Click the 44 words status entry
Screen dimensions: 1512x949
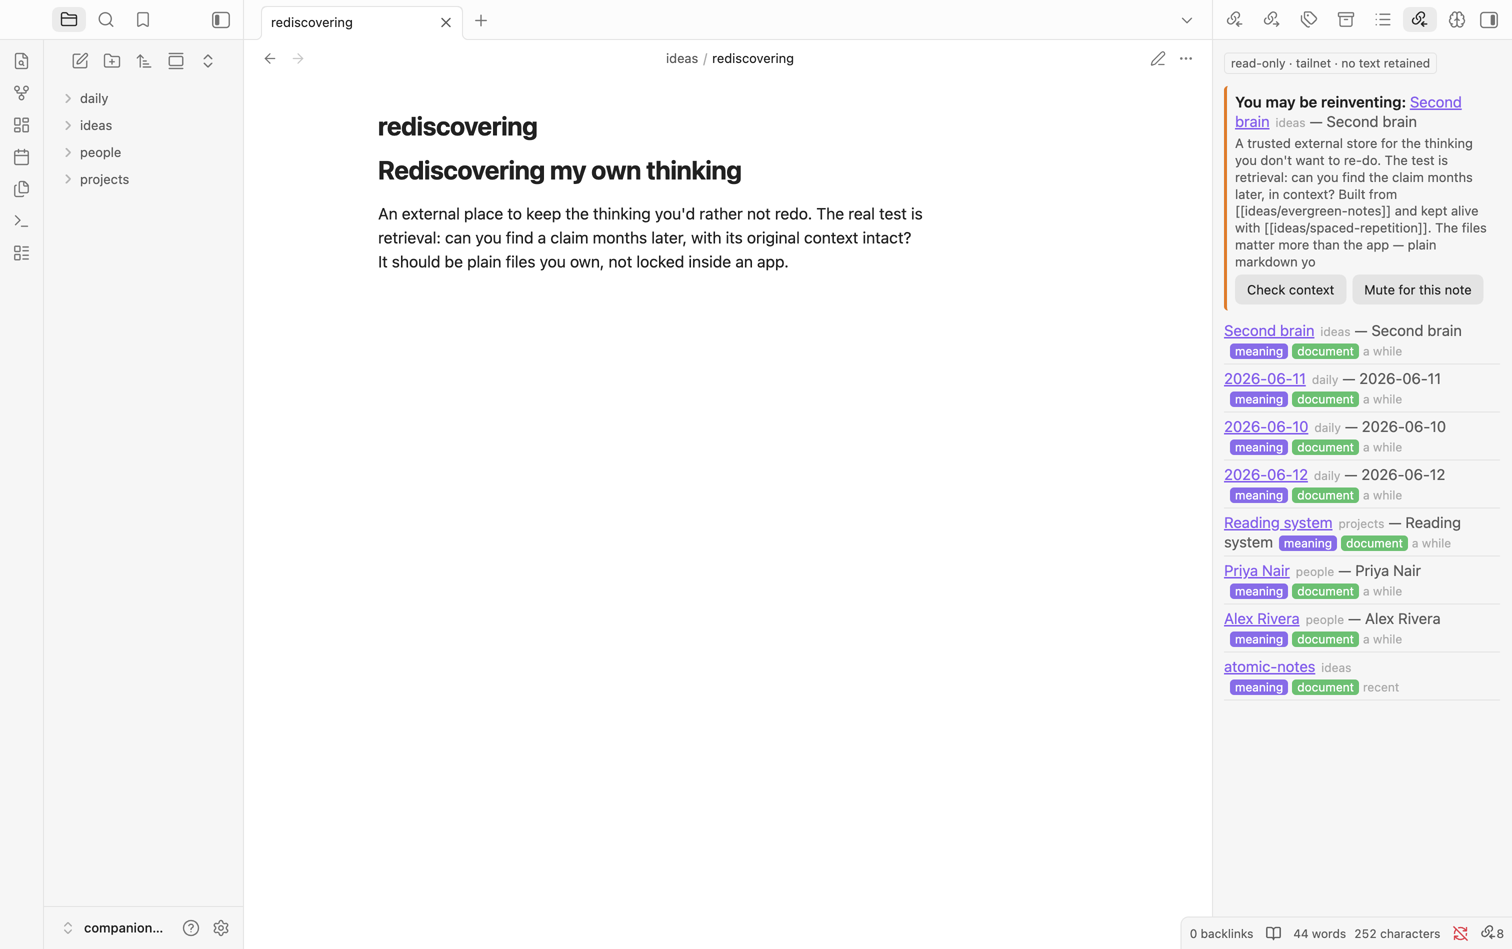tap(1319, 934)
